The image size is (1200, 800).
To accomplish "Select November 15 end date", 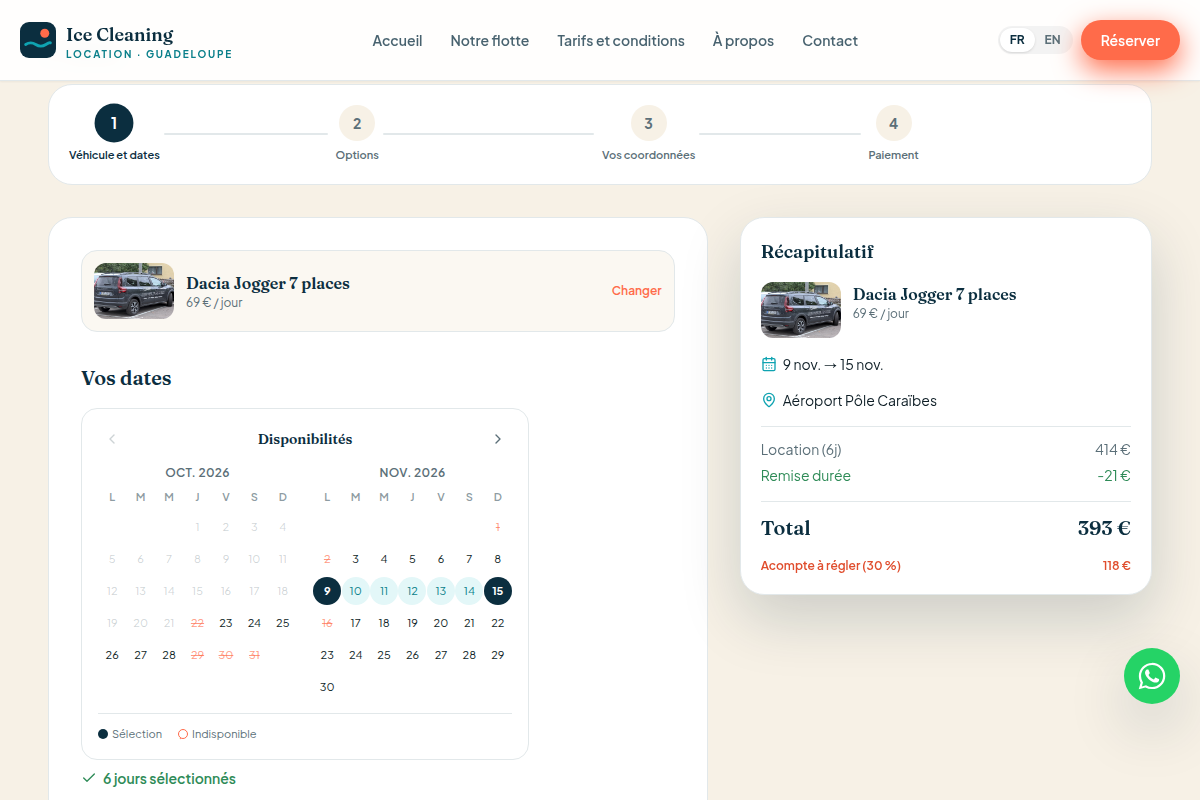I will point(498,591).
